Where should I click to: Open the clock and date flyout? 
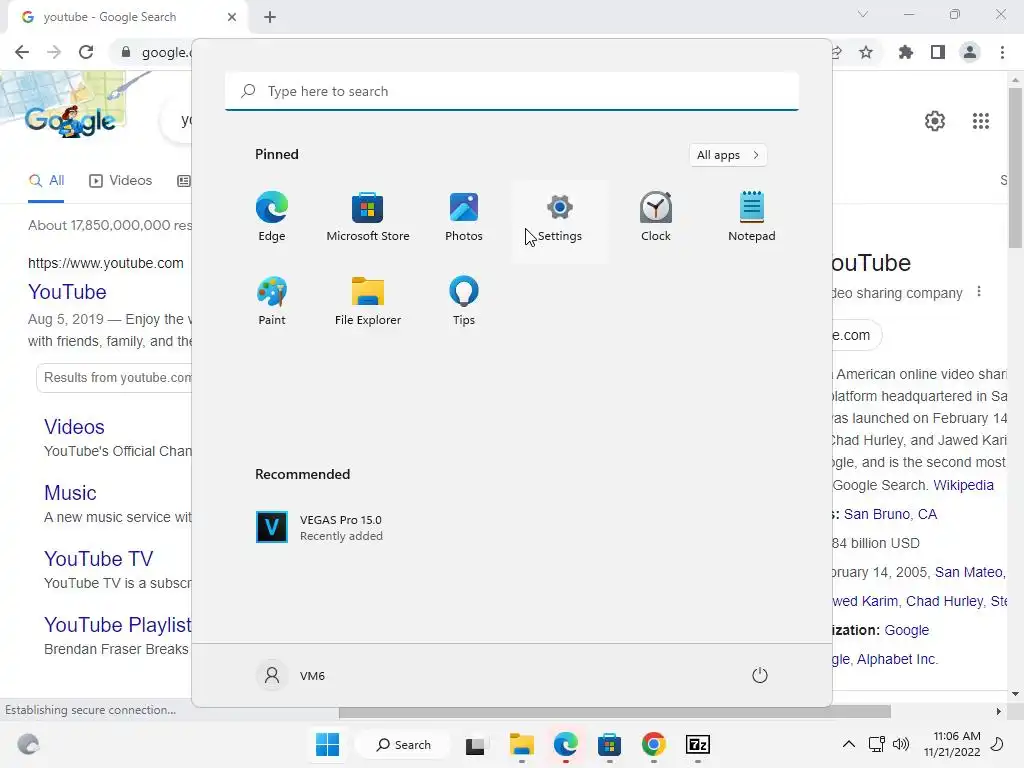(952, 744)
